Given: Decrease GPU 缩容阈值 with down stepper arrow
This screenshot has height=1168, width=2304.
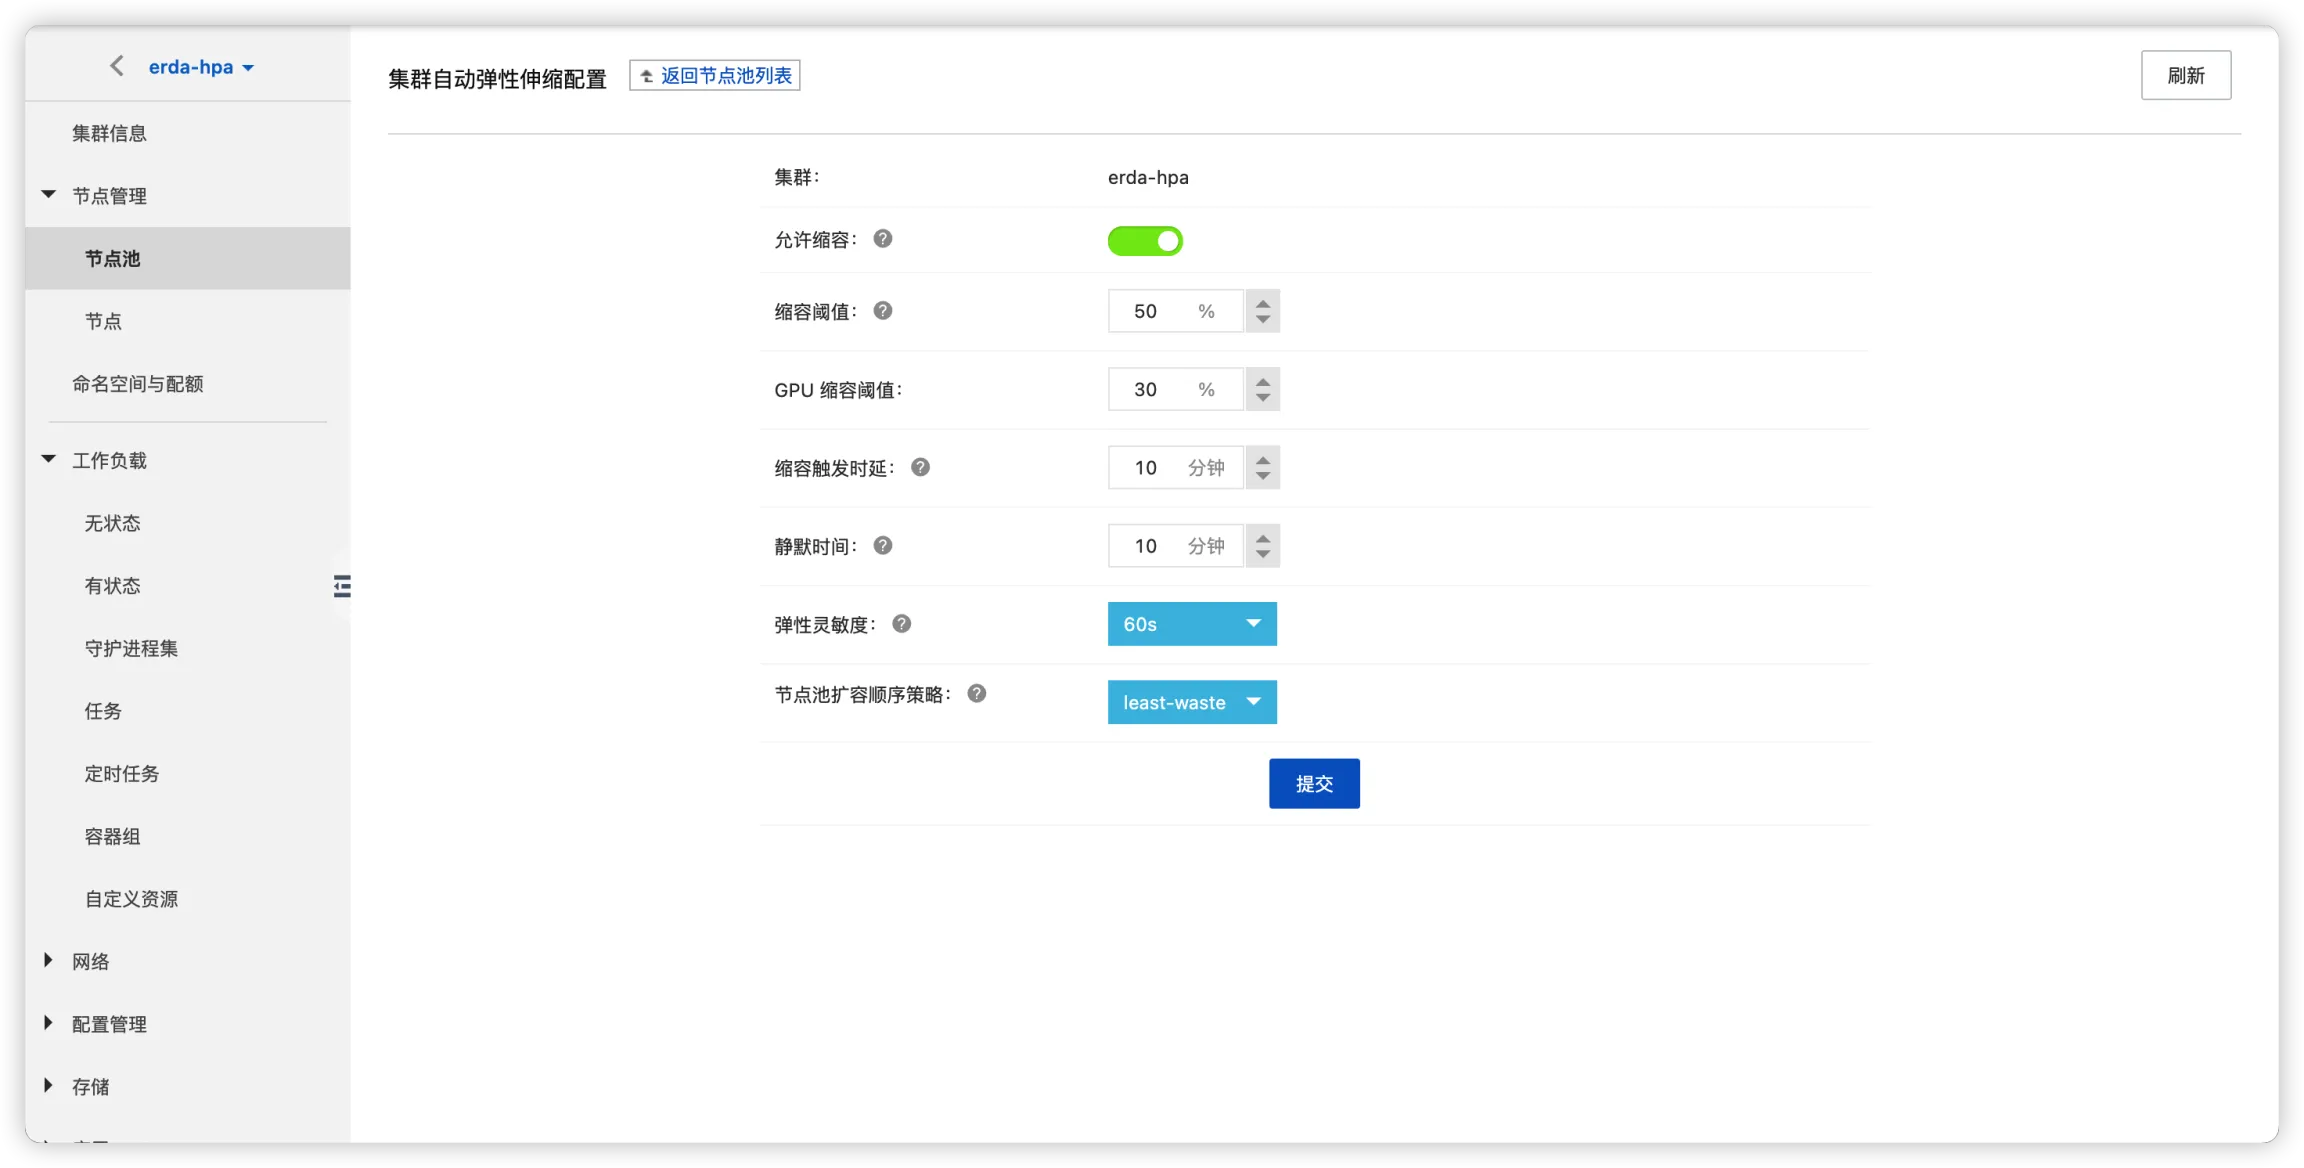Looking at the screenshot, I should [1263, 398].
